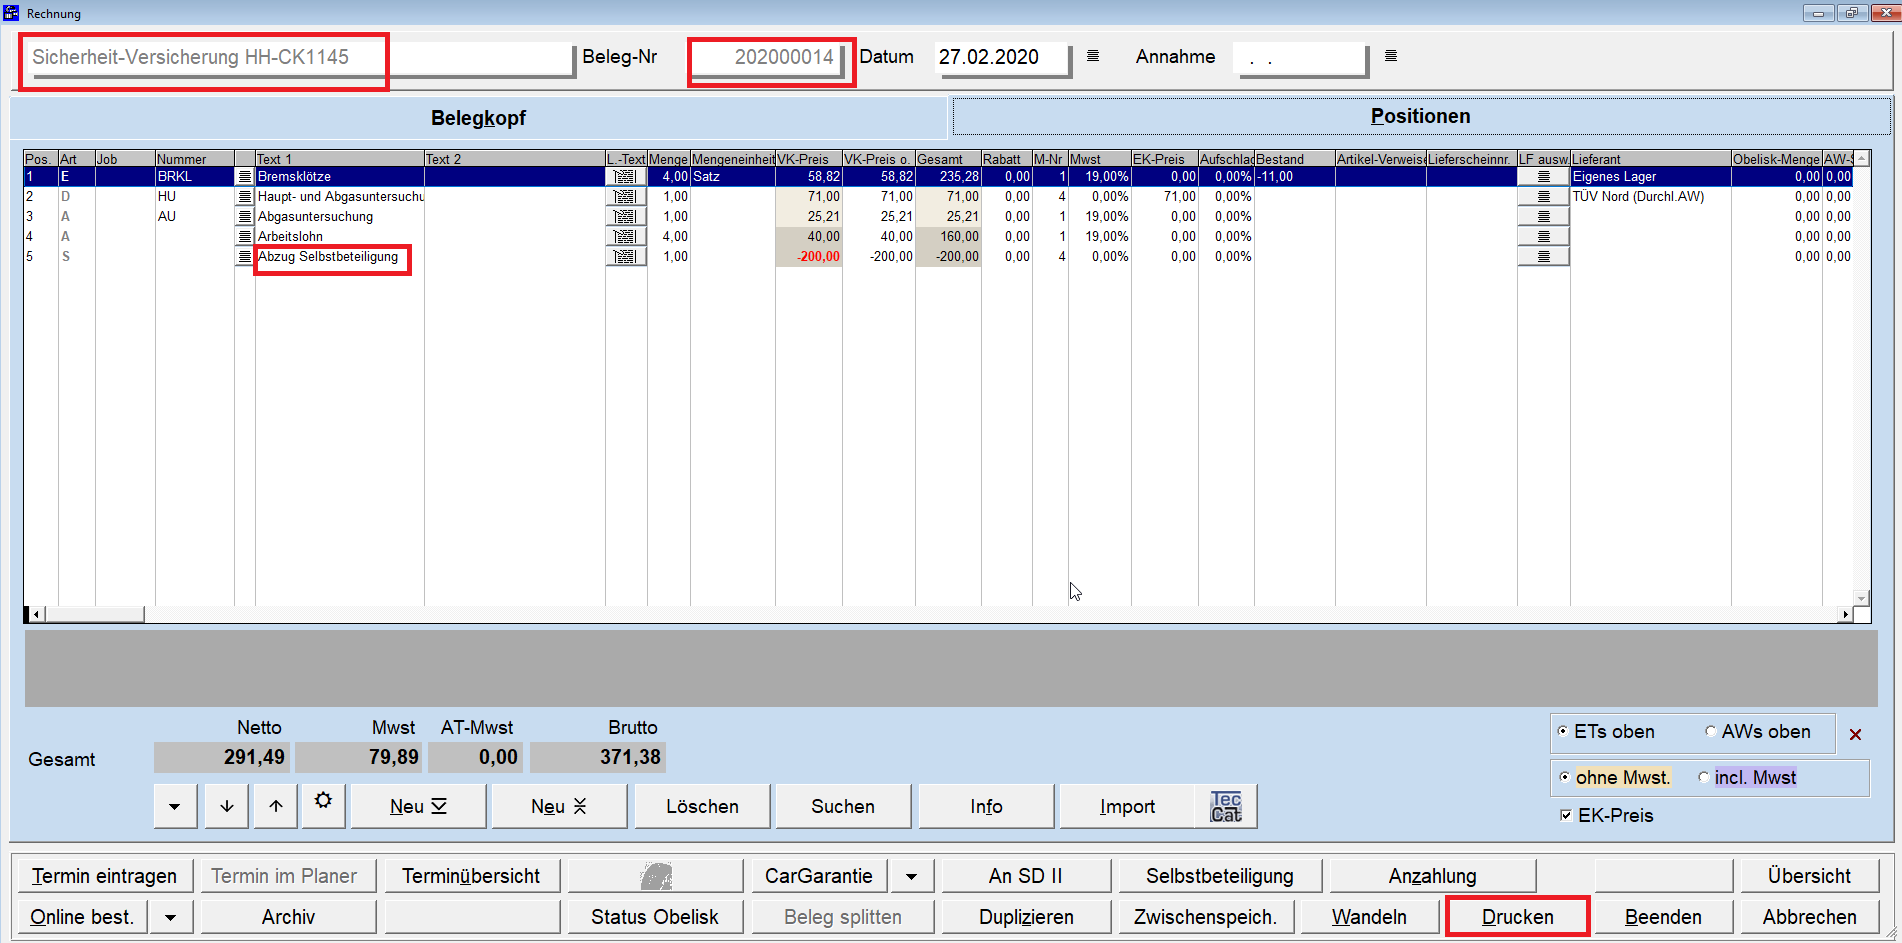This screenshot has width=1902, height=943.
Task: Click the Drucken button
Action: [1517, 917]
